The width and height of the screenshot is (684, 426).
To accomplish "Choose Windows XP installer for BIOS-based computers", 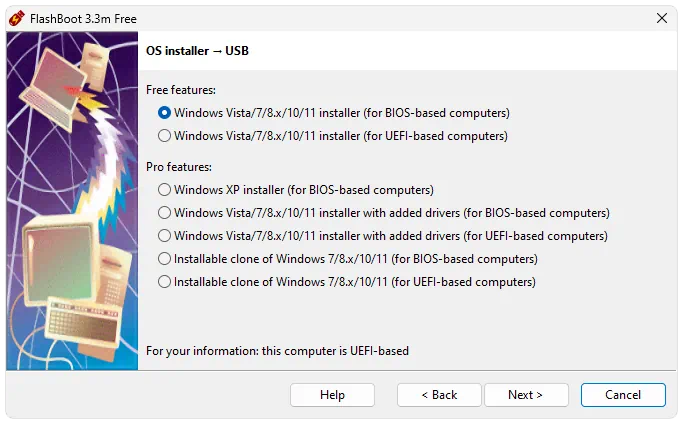I will 296,190.
